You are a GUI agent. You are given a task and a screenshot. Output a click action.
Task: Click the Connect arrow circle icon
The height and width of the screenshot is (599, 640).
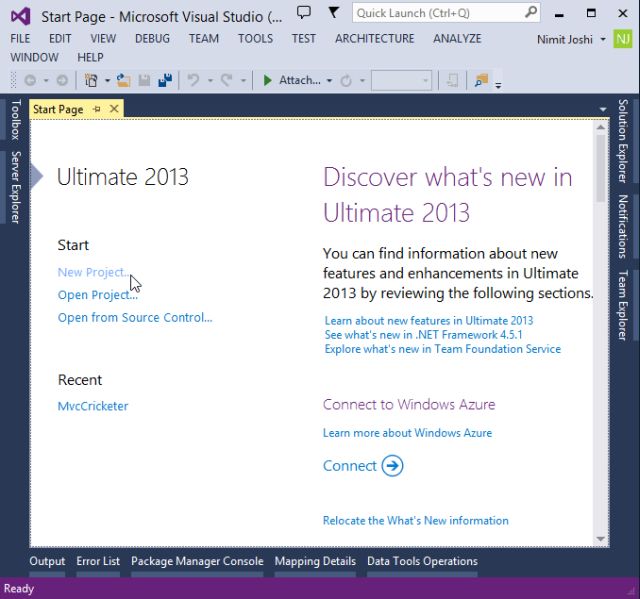coord(392,466)
